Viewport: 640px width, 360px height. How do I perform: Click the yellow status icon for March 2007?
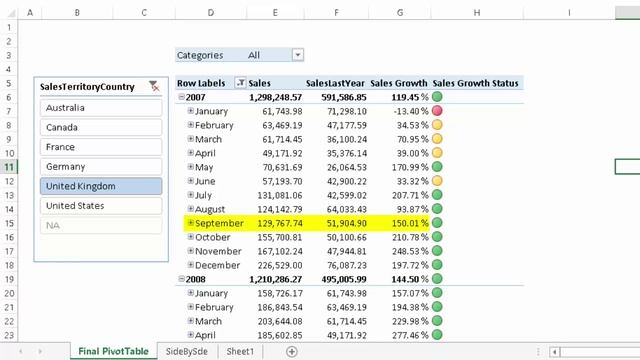[x=437, y=138]
